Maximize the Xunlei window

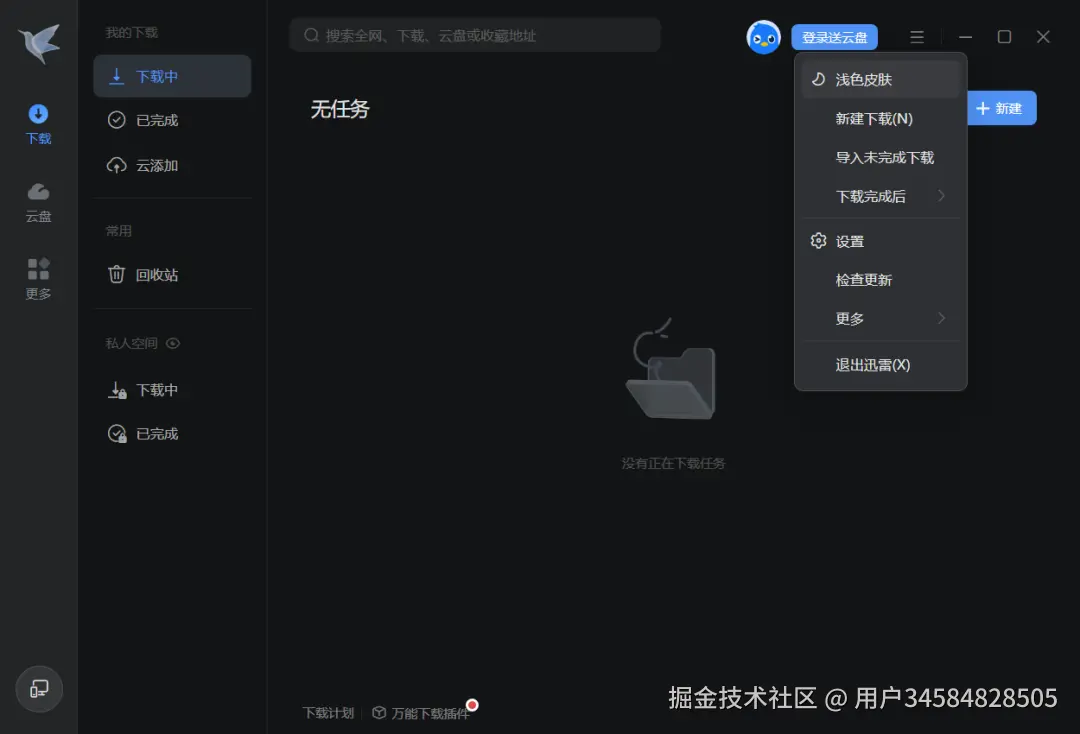click(x=1004, y=37)
